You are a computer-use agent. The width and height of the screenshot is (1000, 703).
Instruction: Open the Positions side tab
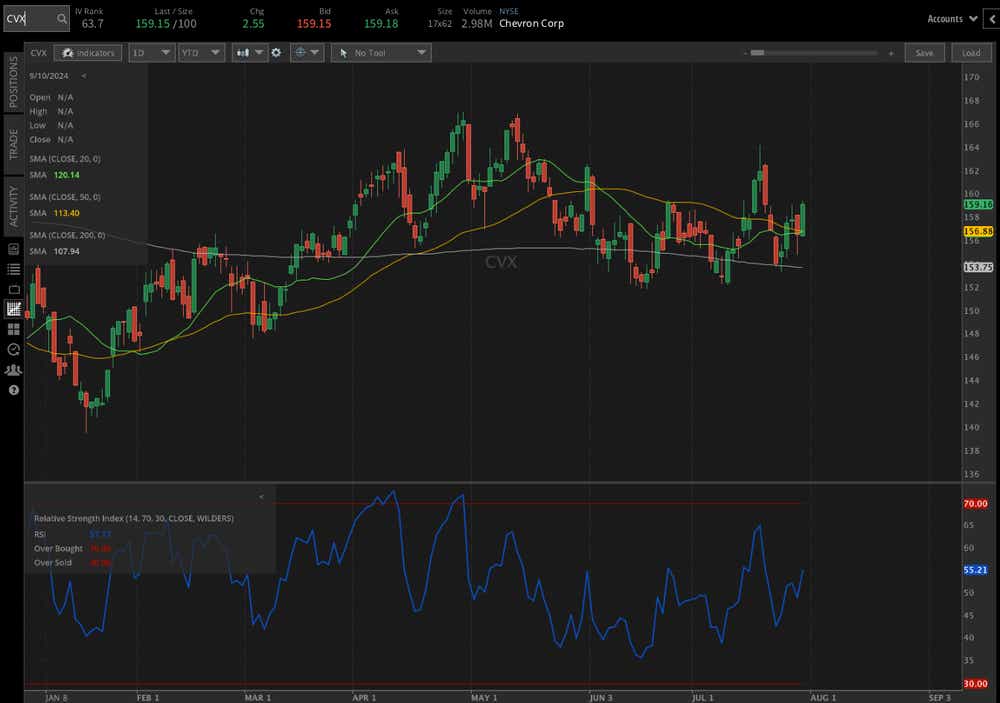(13, 82)
